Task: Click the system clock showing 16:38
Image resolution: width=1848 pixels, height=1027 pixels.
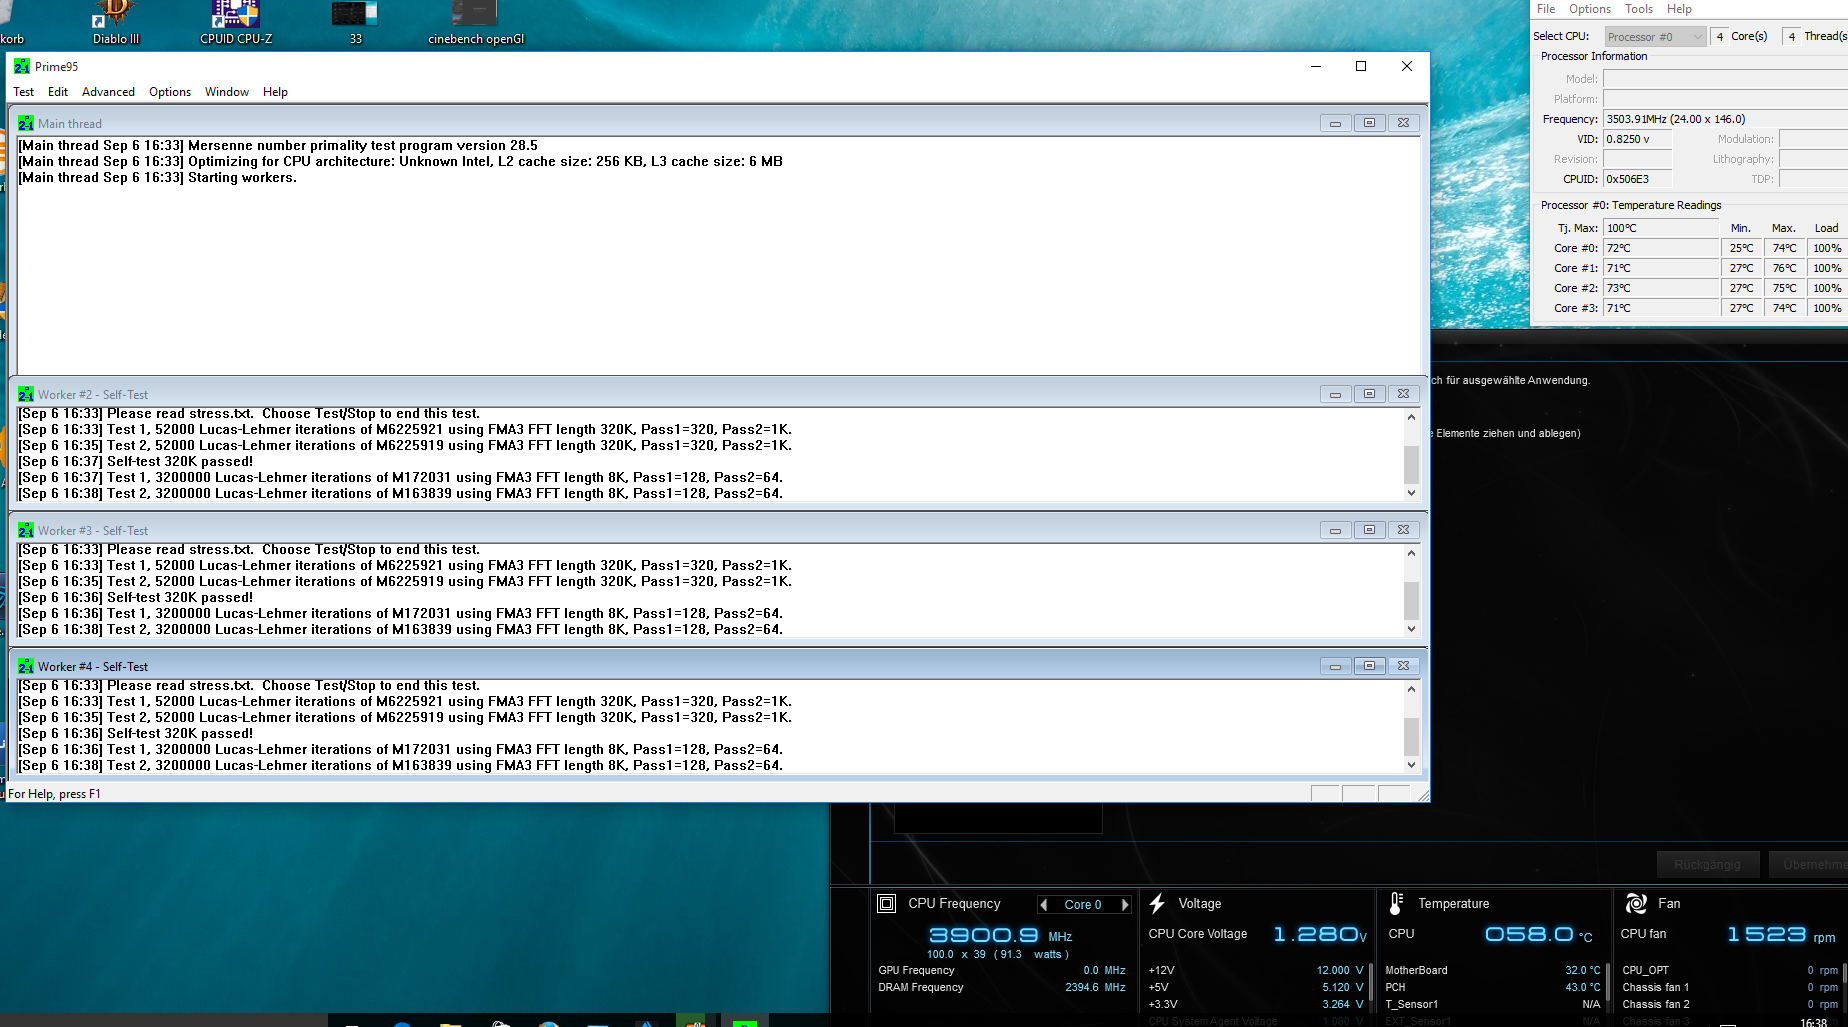Action: click(1814, 1021)
